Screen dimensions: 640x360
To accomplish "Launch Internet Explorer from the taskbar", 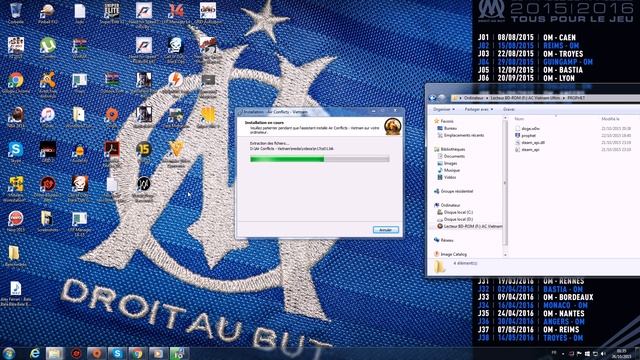I will [x=34, y=353].
